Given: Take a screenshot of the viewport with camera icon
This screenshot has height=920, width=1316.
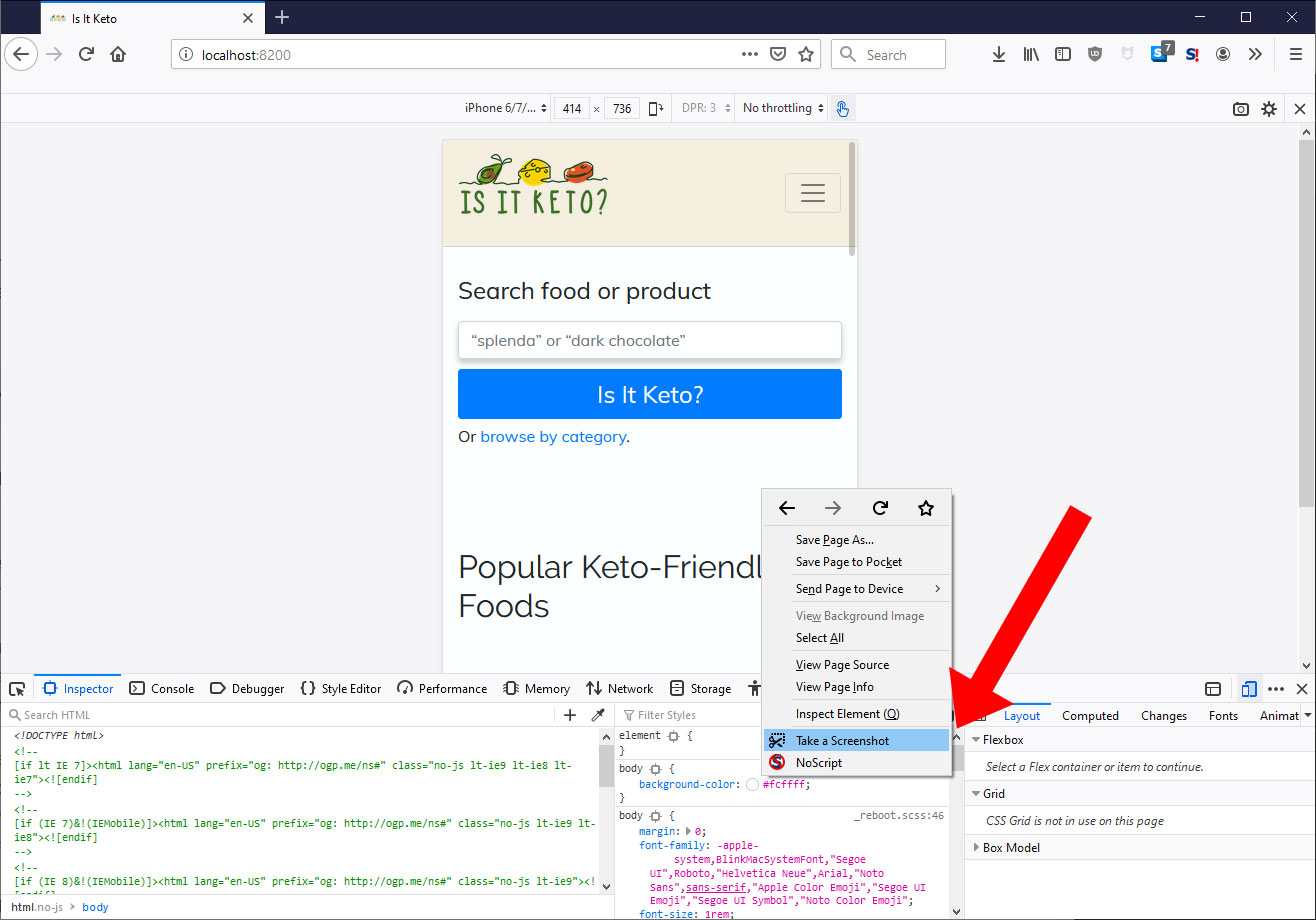Looking at the screenshot, I should coord(1241,109).
